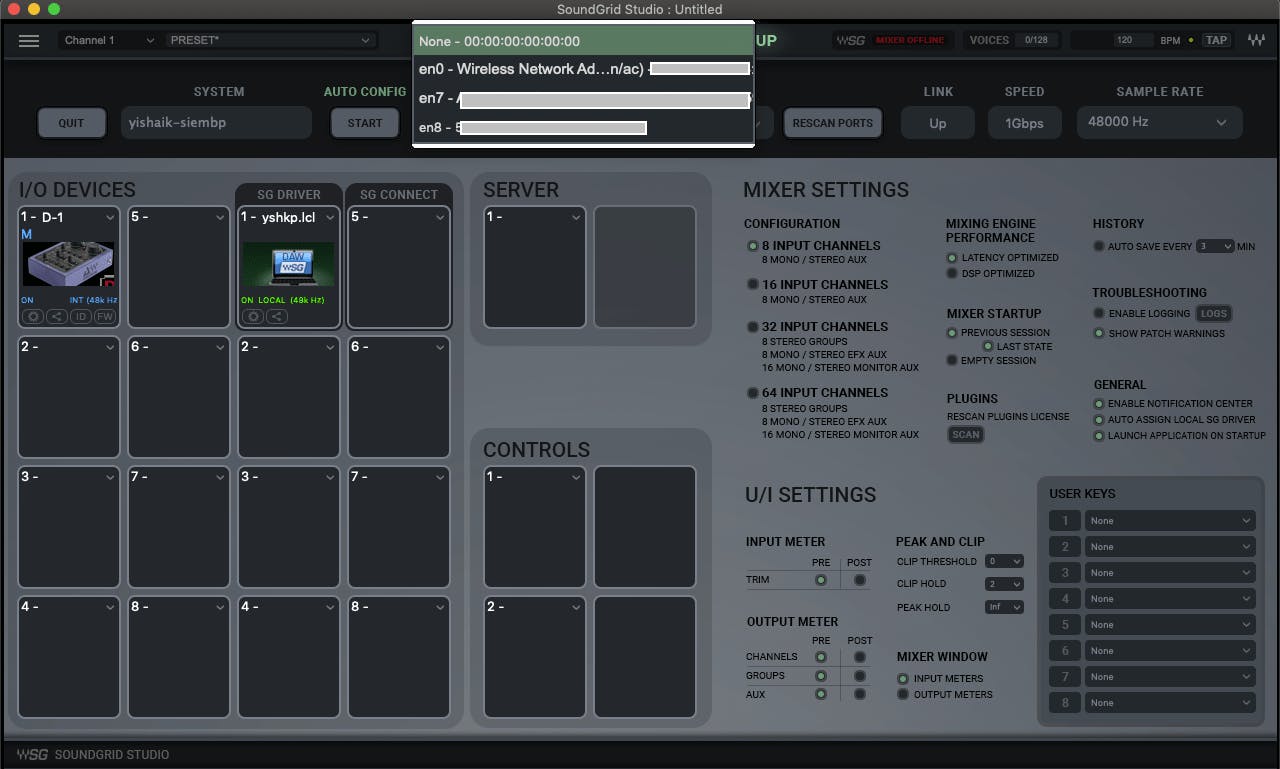This screenshot has width=1280, height=769.
Task: Click the SCAN button under Plugins
Action: (965, 434)
